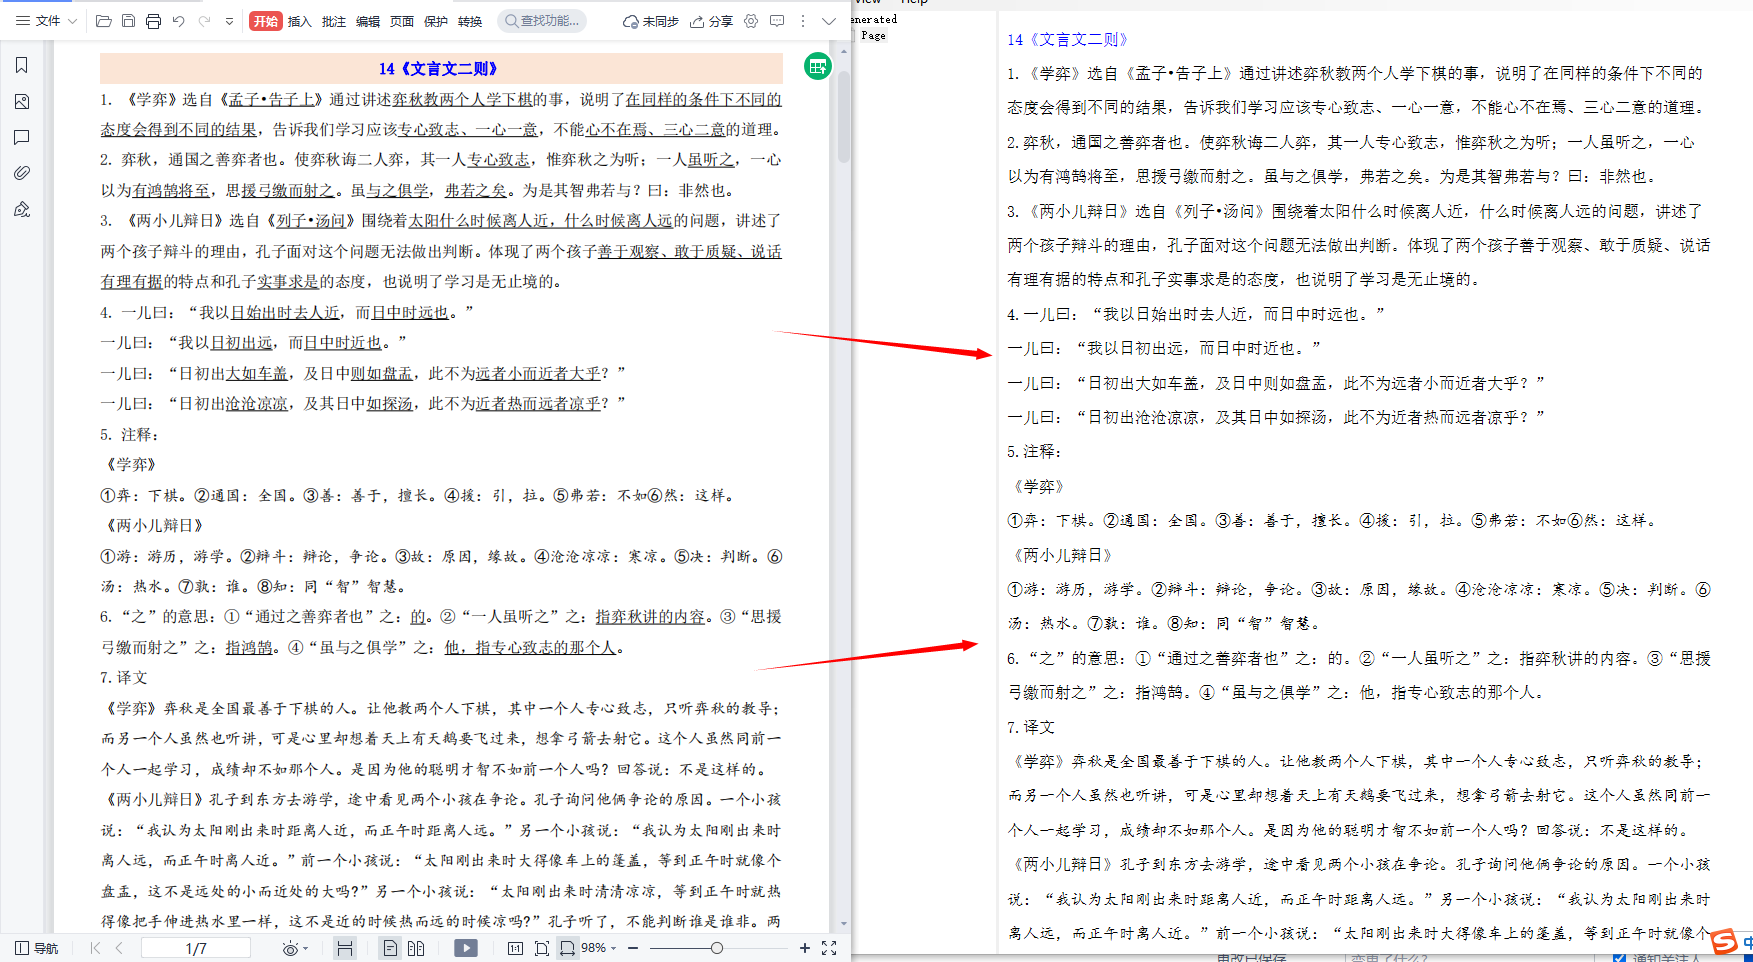The image size is (1753, 962).
Task: Expand the zoom percentage dropdown near 98%
Action: 614,947
